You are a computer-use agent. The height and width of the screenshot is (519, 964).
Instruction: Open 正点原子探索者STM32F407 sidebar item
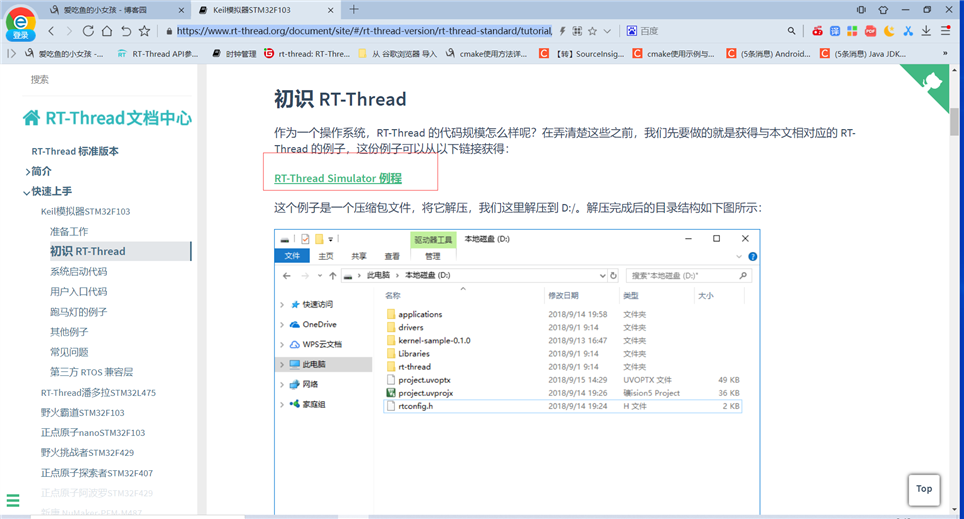pyautogui.click(x=97, y=473)
